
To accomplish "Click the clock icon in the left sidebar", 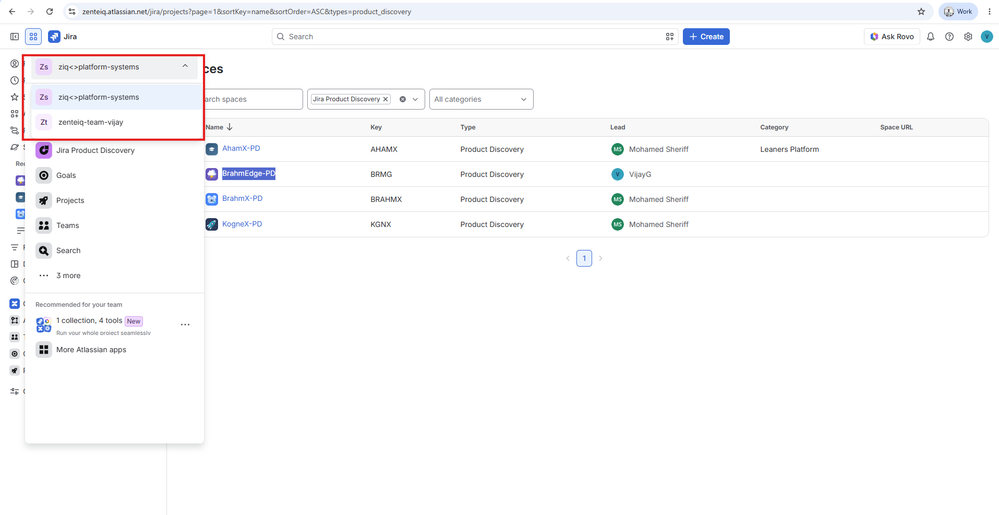I will tap(14, 80).
